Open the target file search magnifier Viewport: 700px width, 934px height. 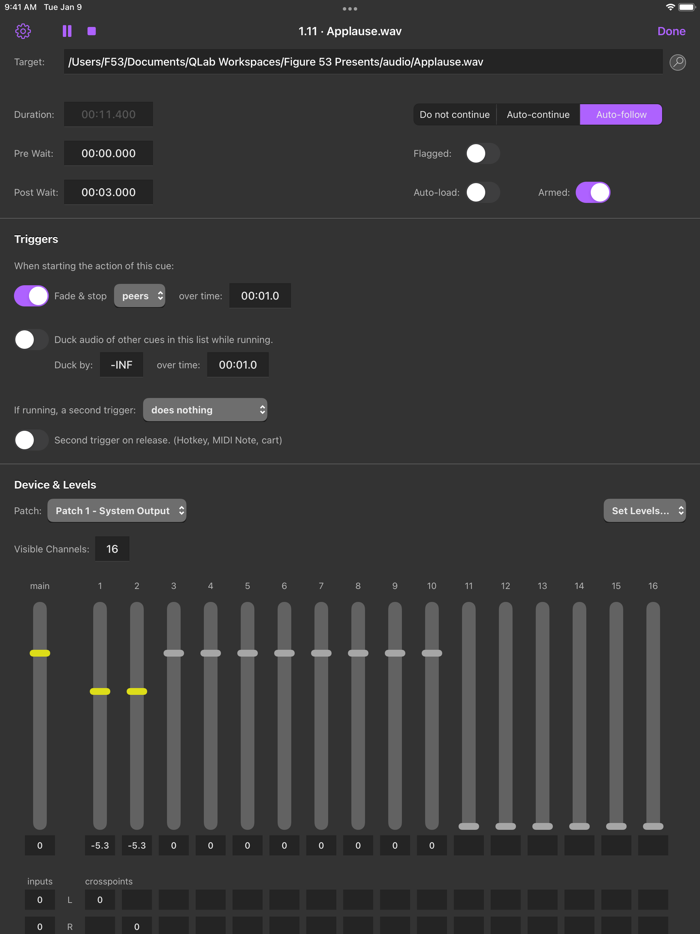(x=677, y=62)
